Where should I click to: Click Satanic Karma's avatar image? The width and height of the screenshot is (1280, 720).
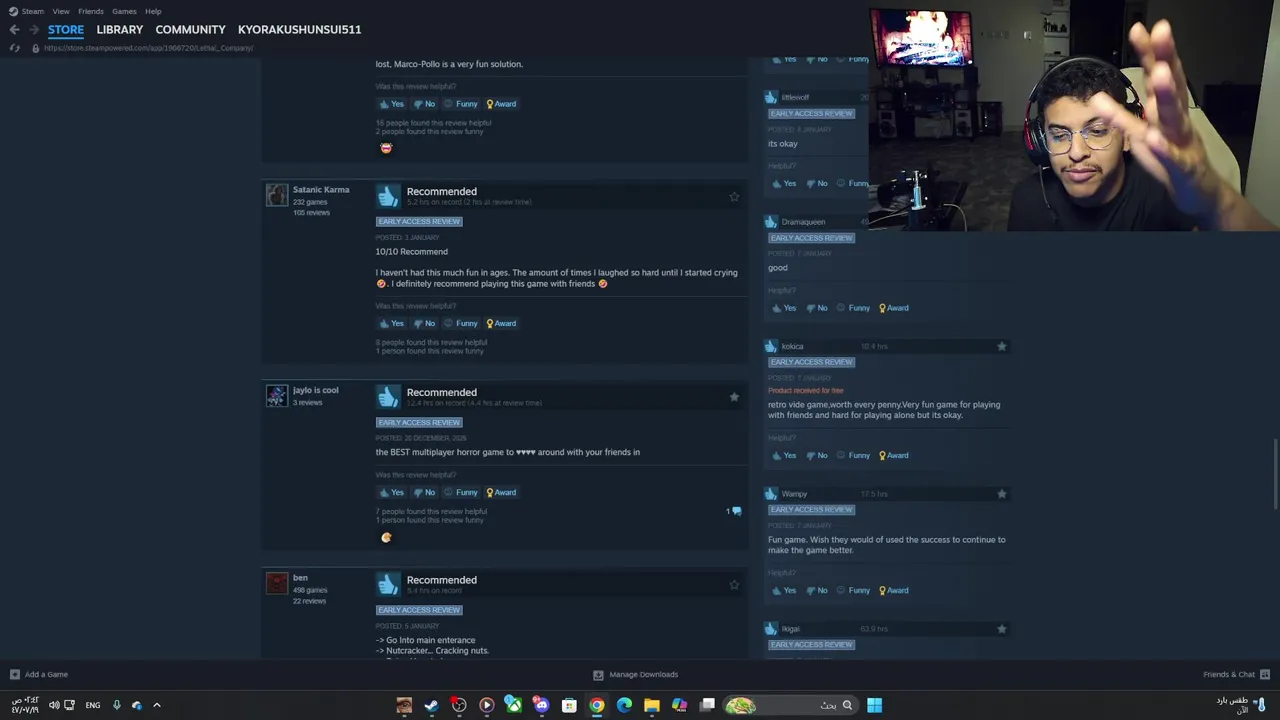(277, 195)
